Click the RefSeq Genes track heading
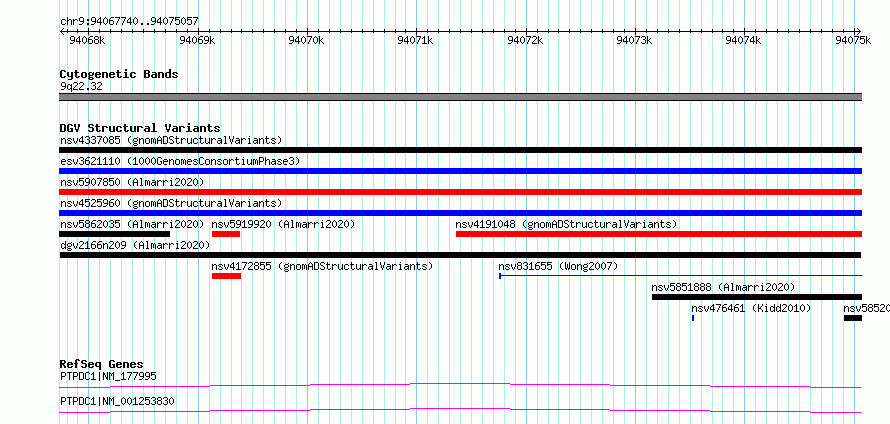 tap(102, 364)
